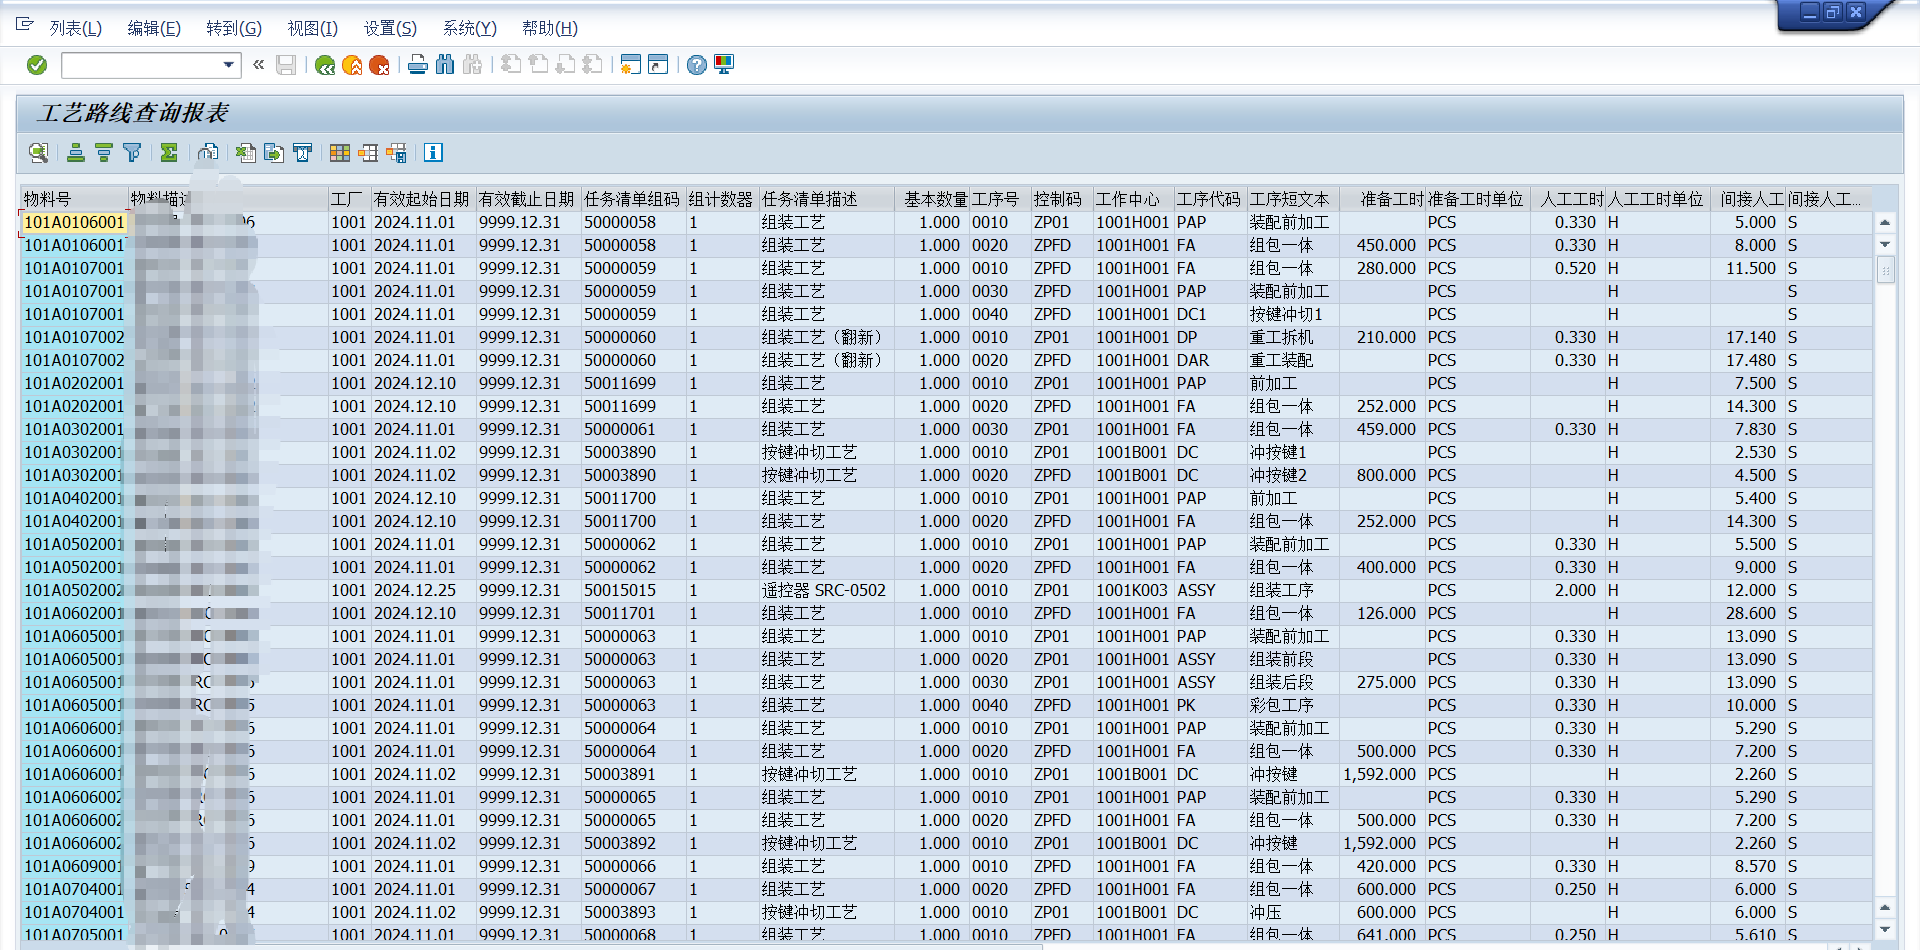
Task: Click the setup time value 641.000
Action: pos(1386,935)
